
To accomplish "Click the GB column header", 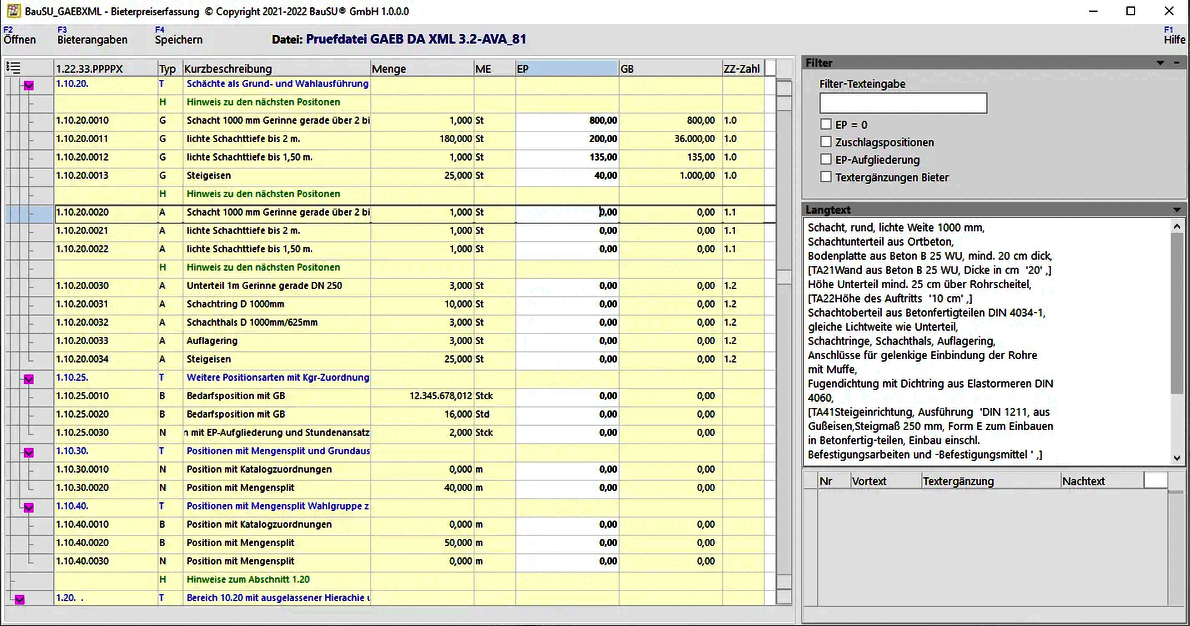I will coord(670,69).
